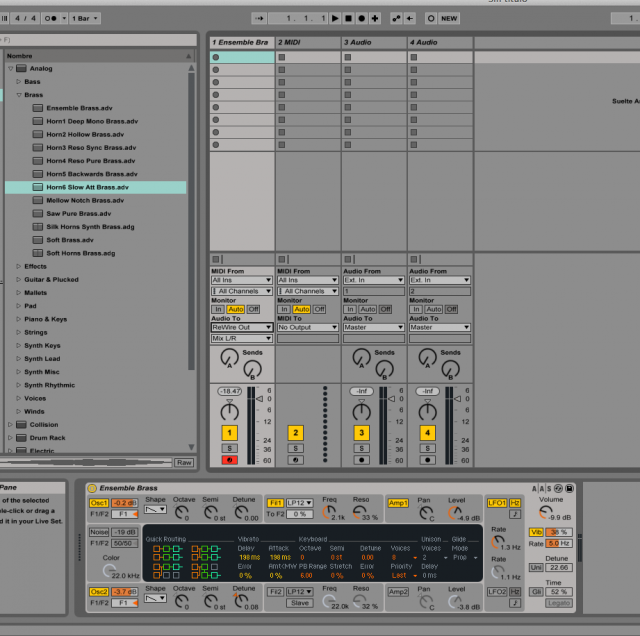This screenshot has width=640, height=636.
Task: Click the transport Play button
Action: (x=336, y=18)
